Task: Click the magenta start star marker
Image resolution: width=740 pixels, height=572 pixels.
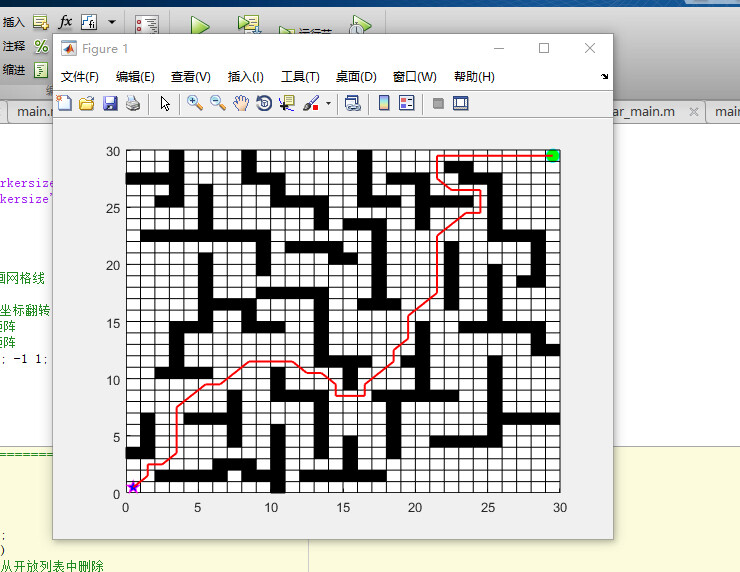Action: coord(133,487)
